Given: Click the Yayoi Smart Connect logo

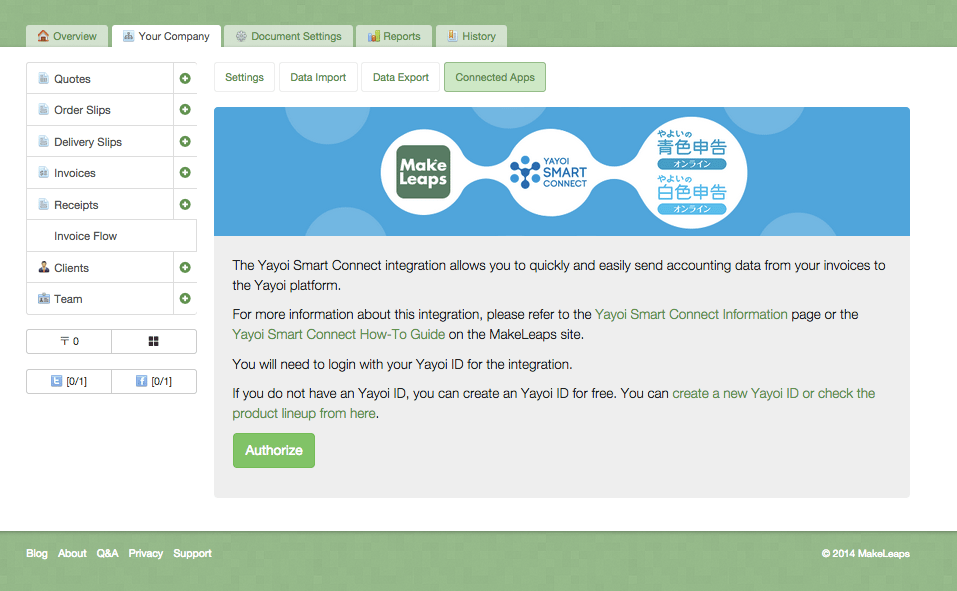Looking at the screenshot, I should (x=549, y=172).
